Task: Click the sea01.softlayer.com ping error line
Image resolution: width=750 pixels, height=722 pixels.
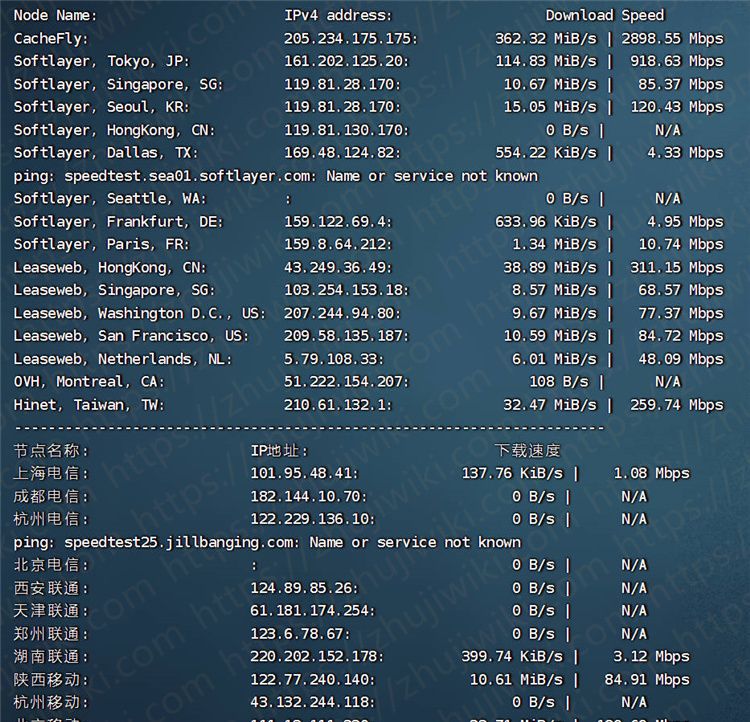Action: point(276,176)
